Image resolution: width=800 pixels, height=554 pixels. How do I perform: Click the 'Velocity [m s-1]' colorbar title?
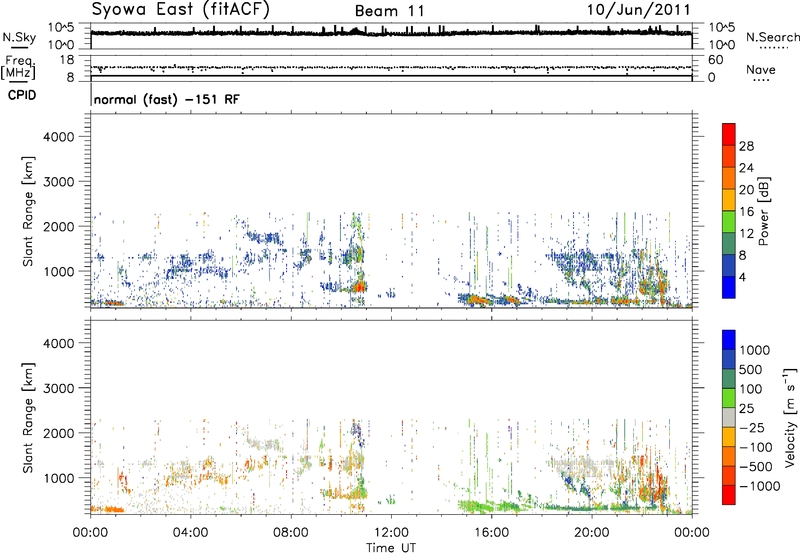(x=790, y=417)
